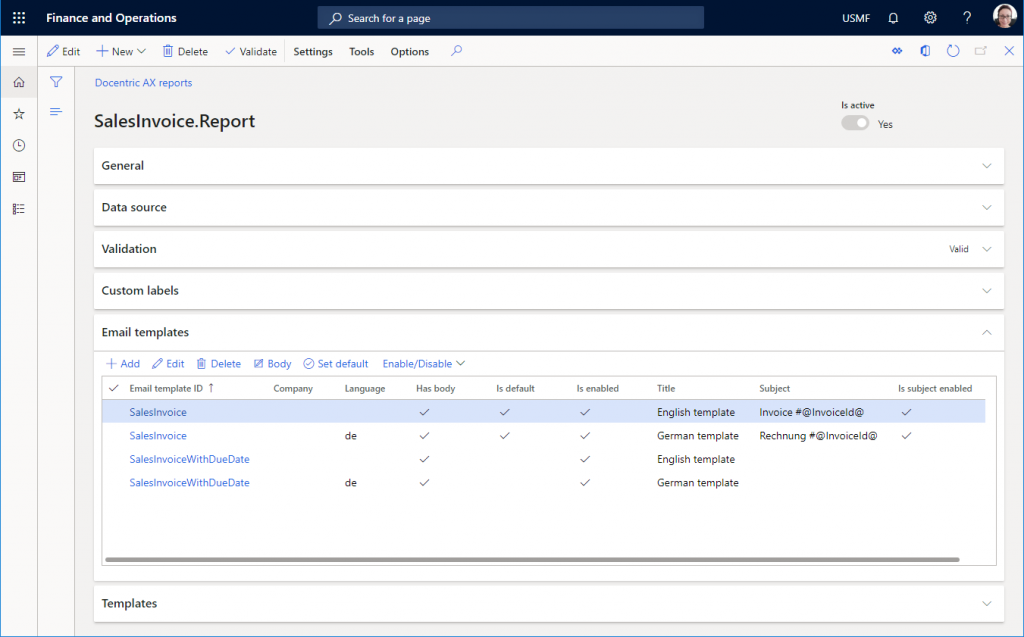Image resolution: width=1024 pixels, height=637 pixels.
Task: Open Recently opened pages via clock icon
Action: [x=18, y=145]
